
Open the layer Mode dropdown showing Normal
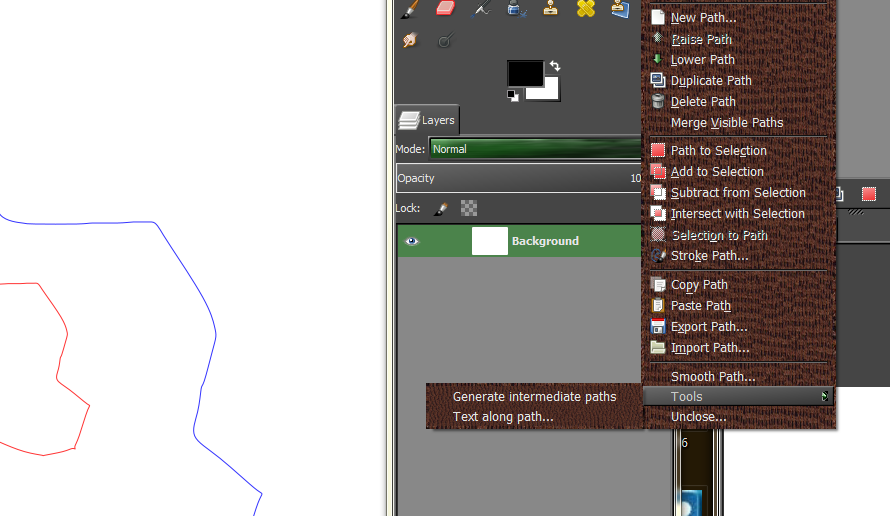[x=535, y=149]
